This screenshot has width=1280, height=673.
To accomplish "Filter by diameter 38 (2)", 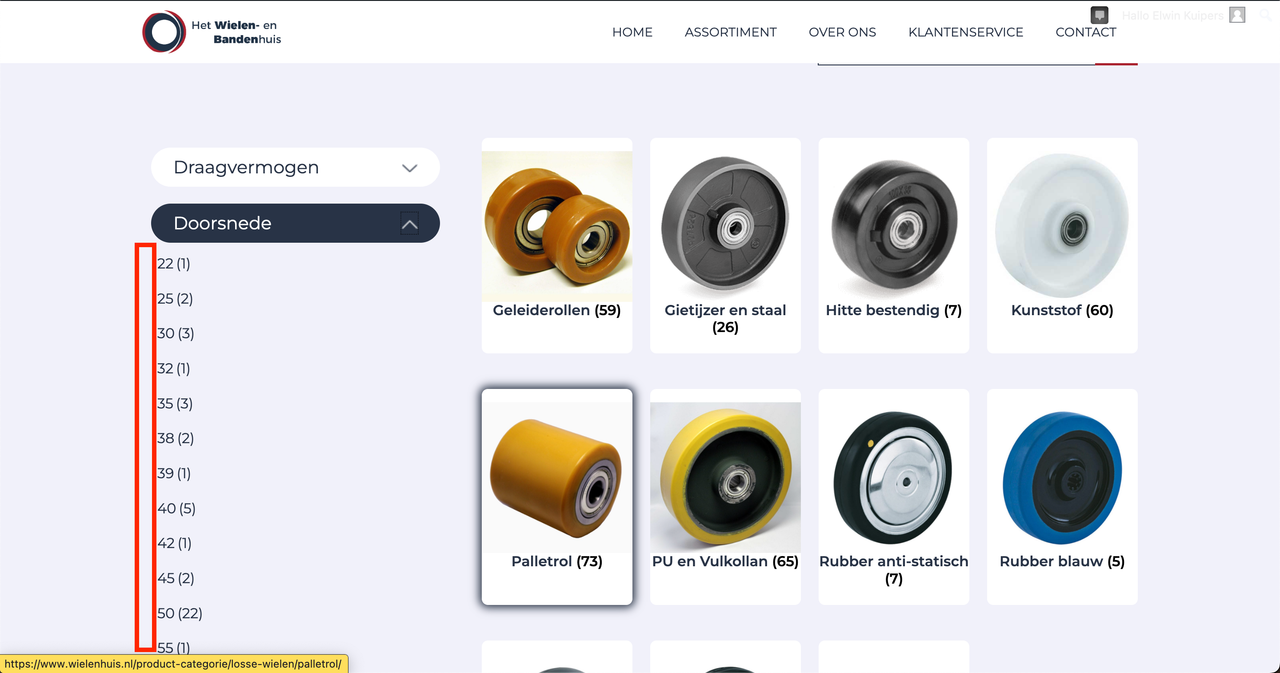I will tap(176, 438).
